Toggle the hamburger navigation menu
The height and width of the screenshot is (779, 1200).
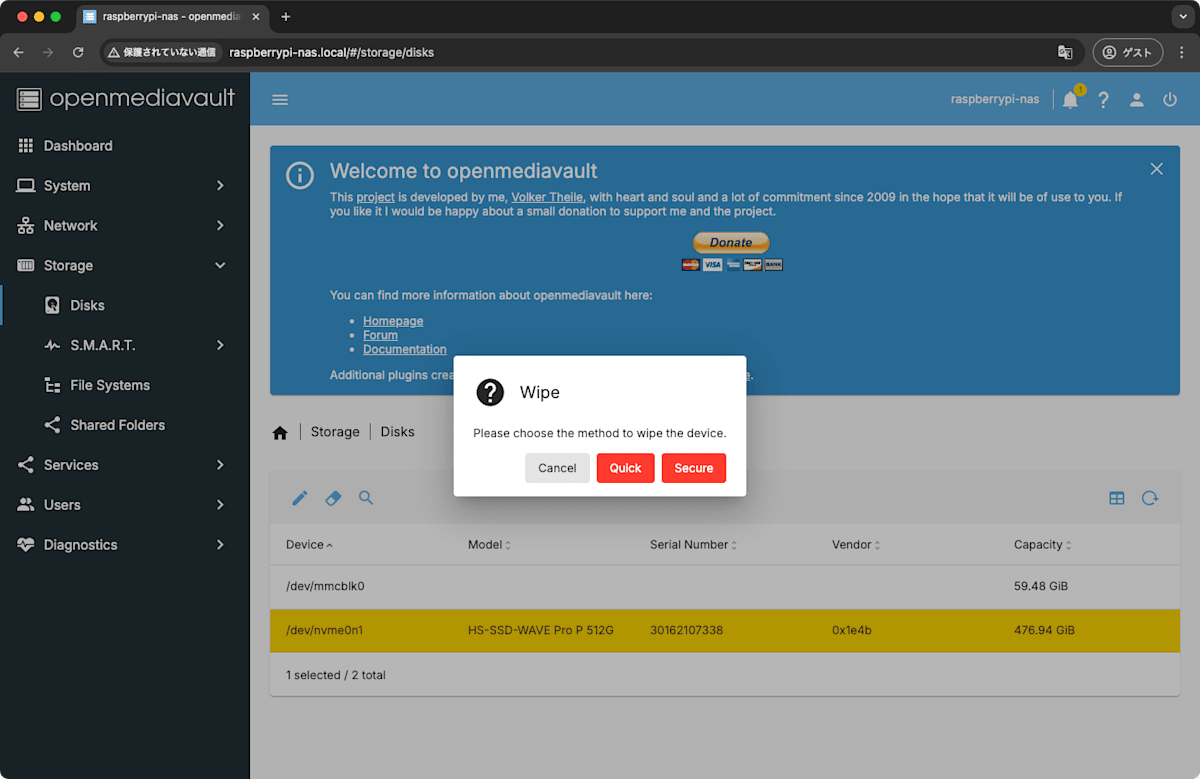pyautogui.click(x=280, y=100)
